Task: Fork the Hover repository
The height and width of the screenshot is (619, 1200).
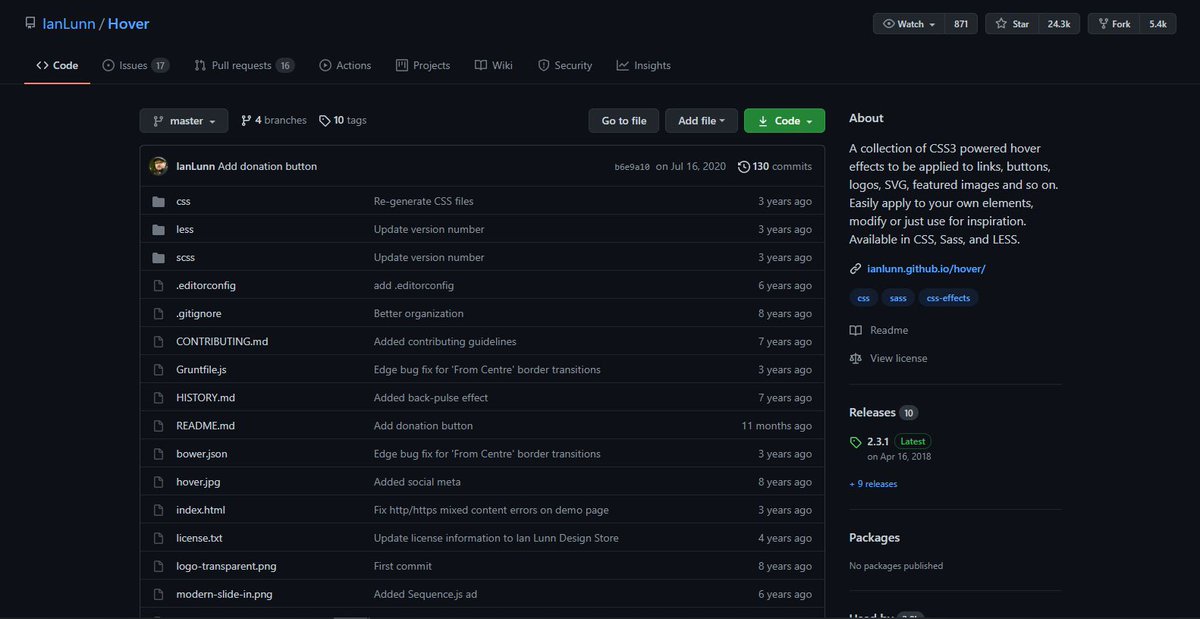Action: coord(1113,24)
